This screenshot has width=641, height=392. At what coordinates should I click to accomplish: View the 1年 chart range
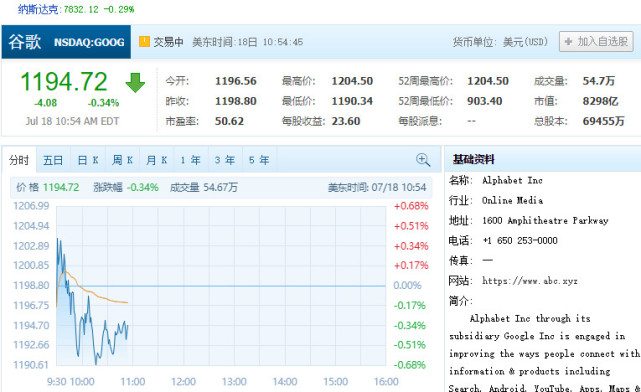tap(191, 160)
